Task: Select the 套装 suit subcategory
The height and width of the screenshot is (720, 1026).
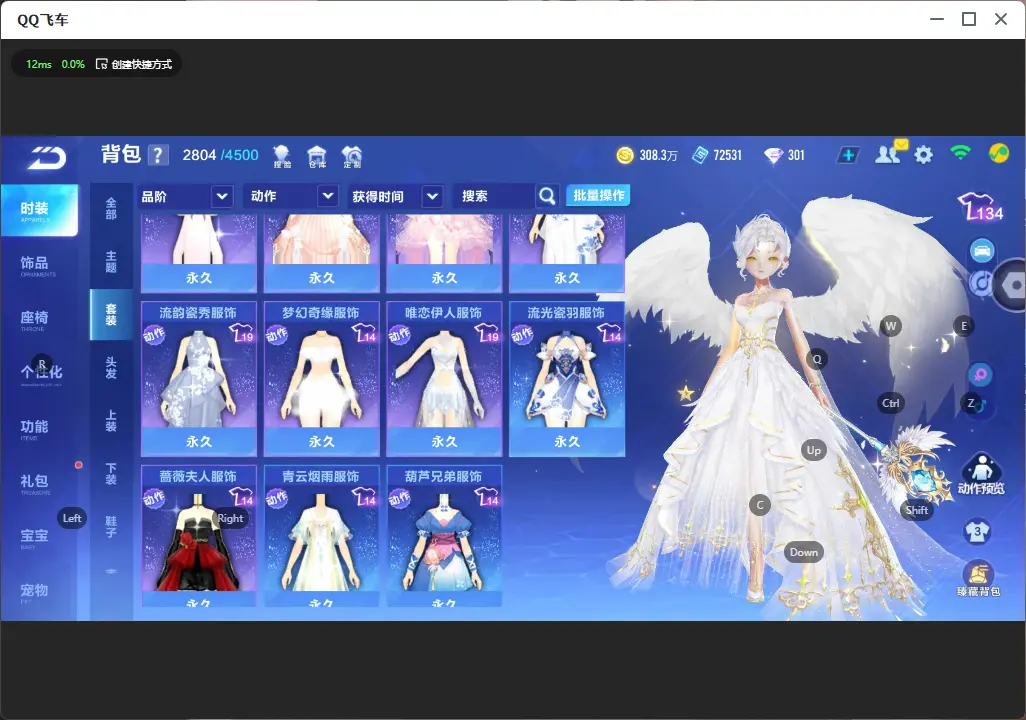Action: pyautogui.click(x=111, y=315)
